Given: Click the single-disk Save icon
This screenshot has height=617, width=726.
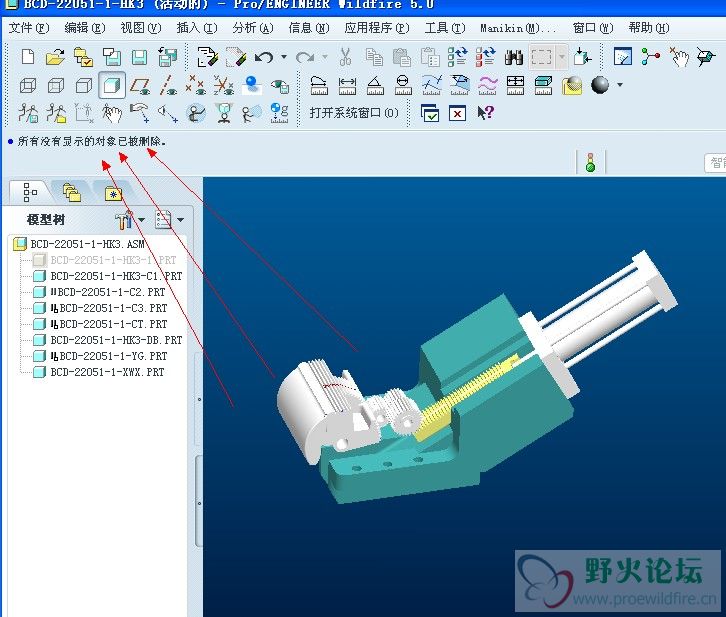Looking at the screenshot, I should [x=139, y=57].
